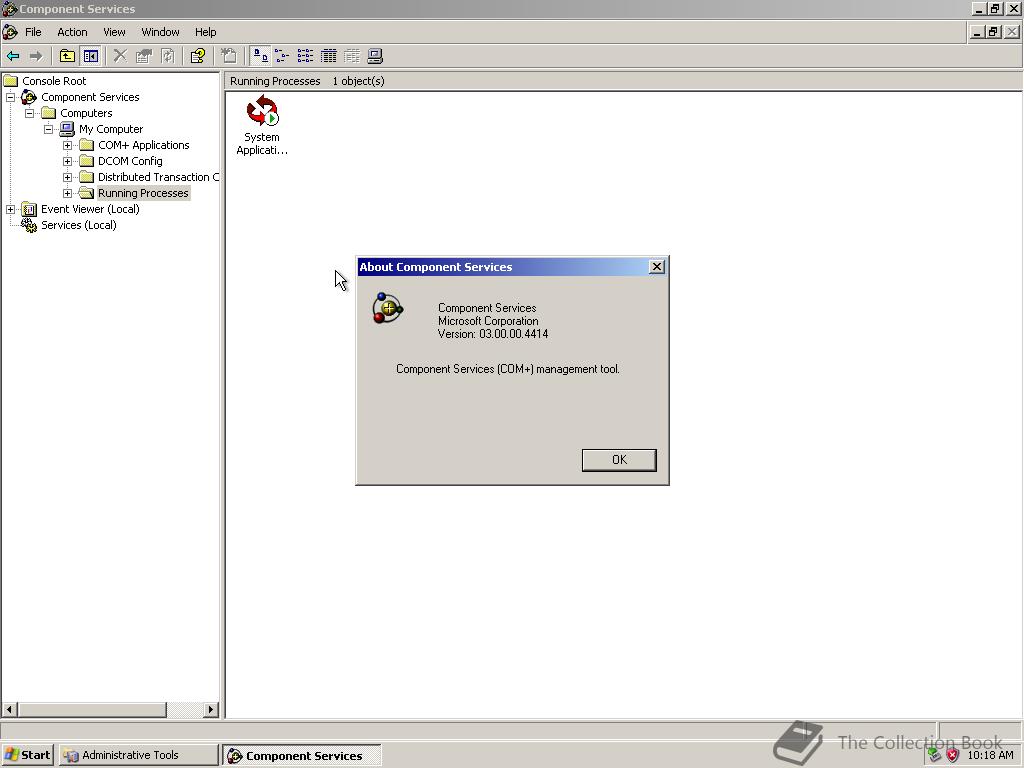Click the Component Services atom icon in dialog
1024x768 pixels.
(387, 308)
